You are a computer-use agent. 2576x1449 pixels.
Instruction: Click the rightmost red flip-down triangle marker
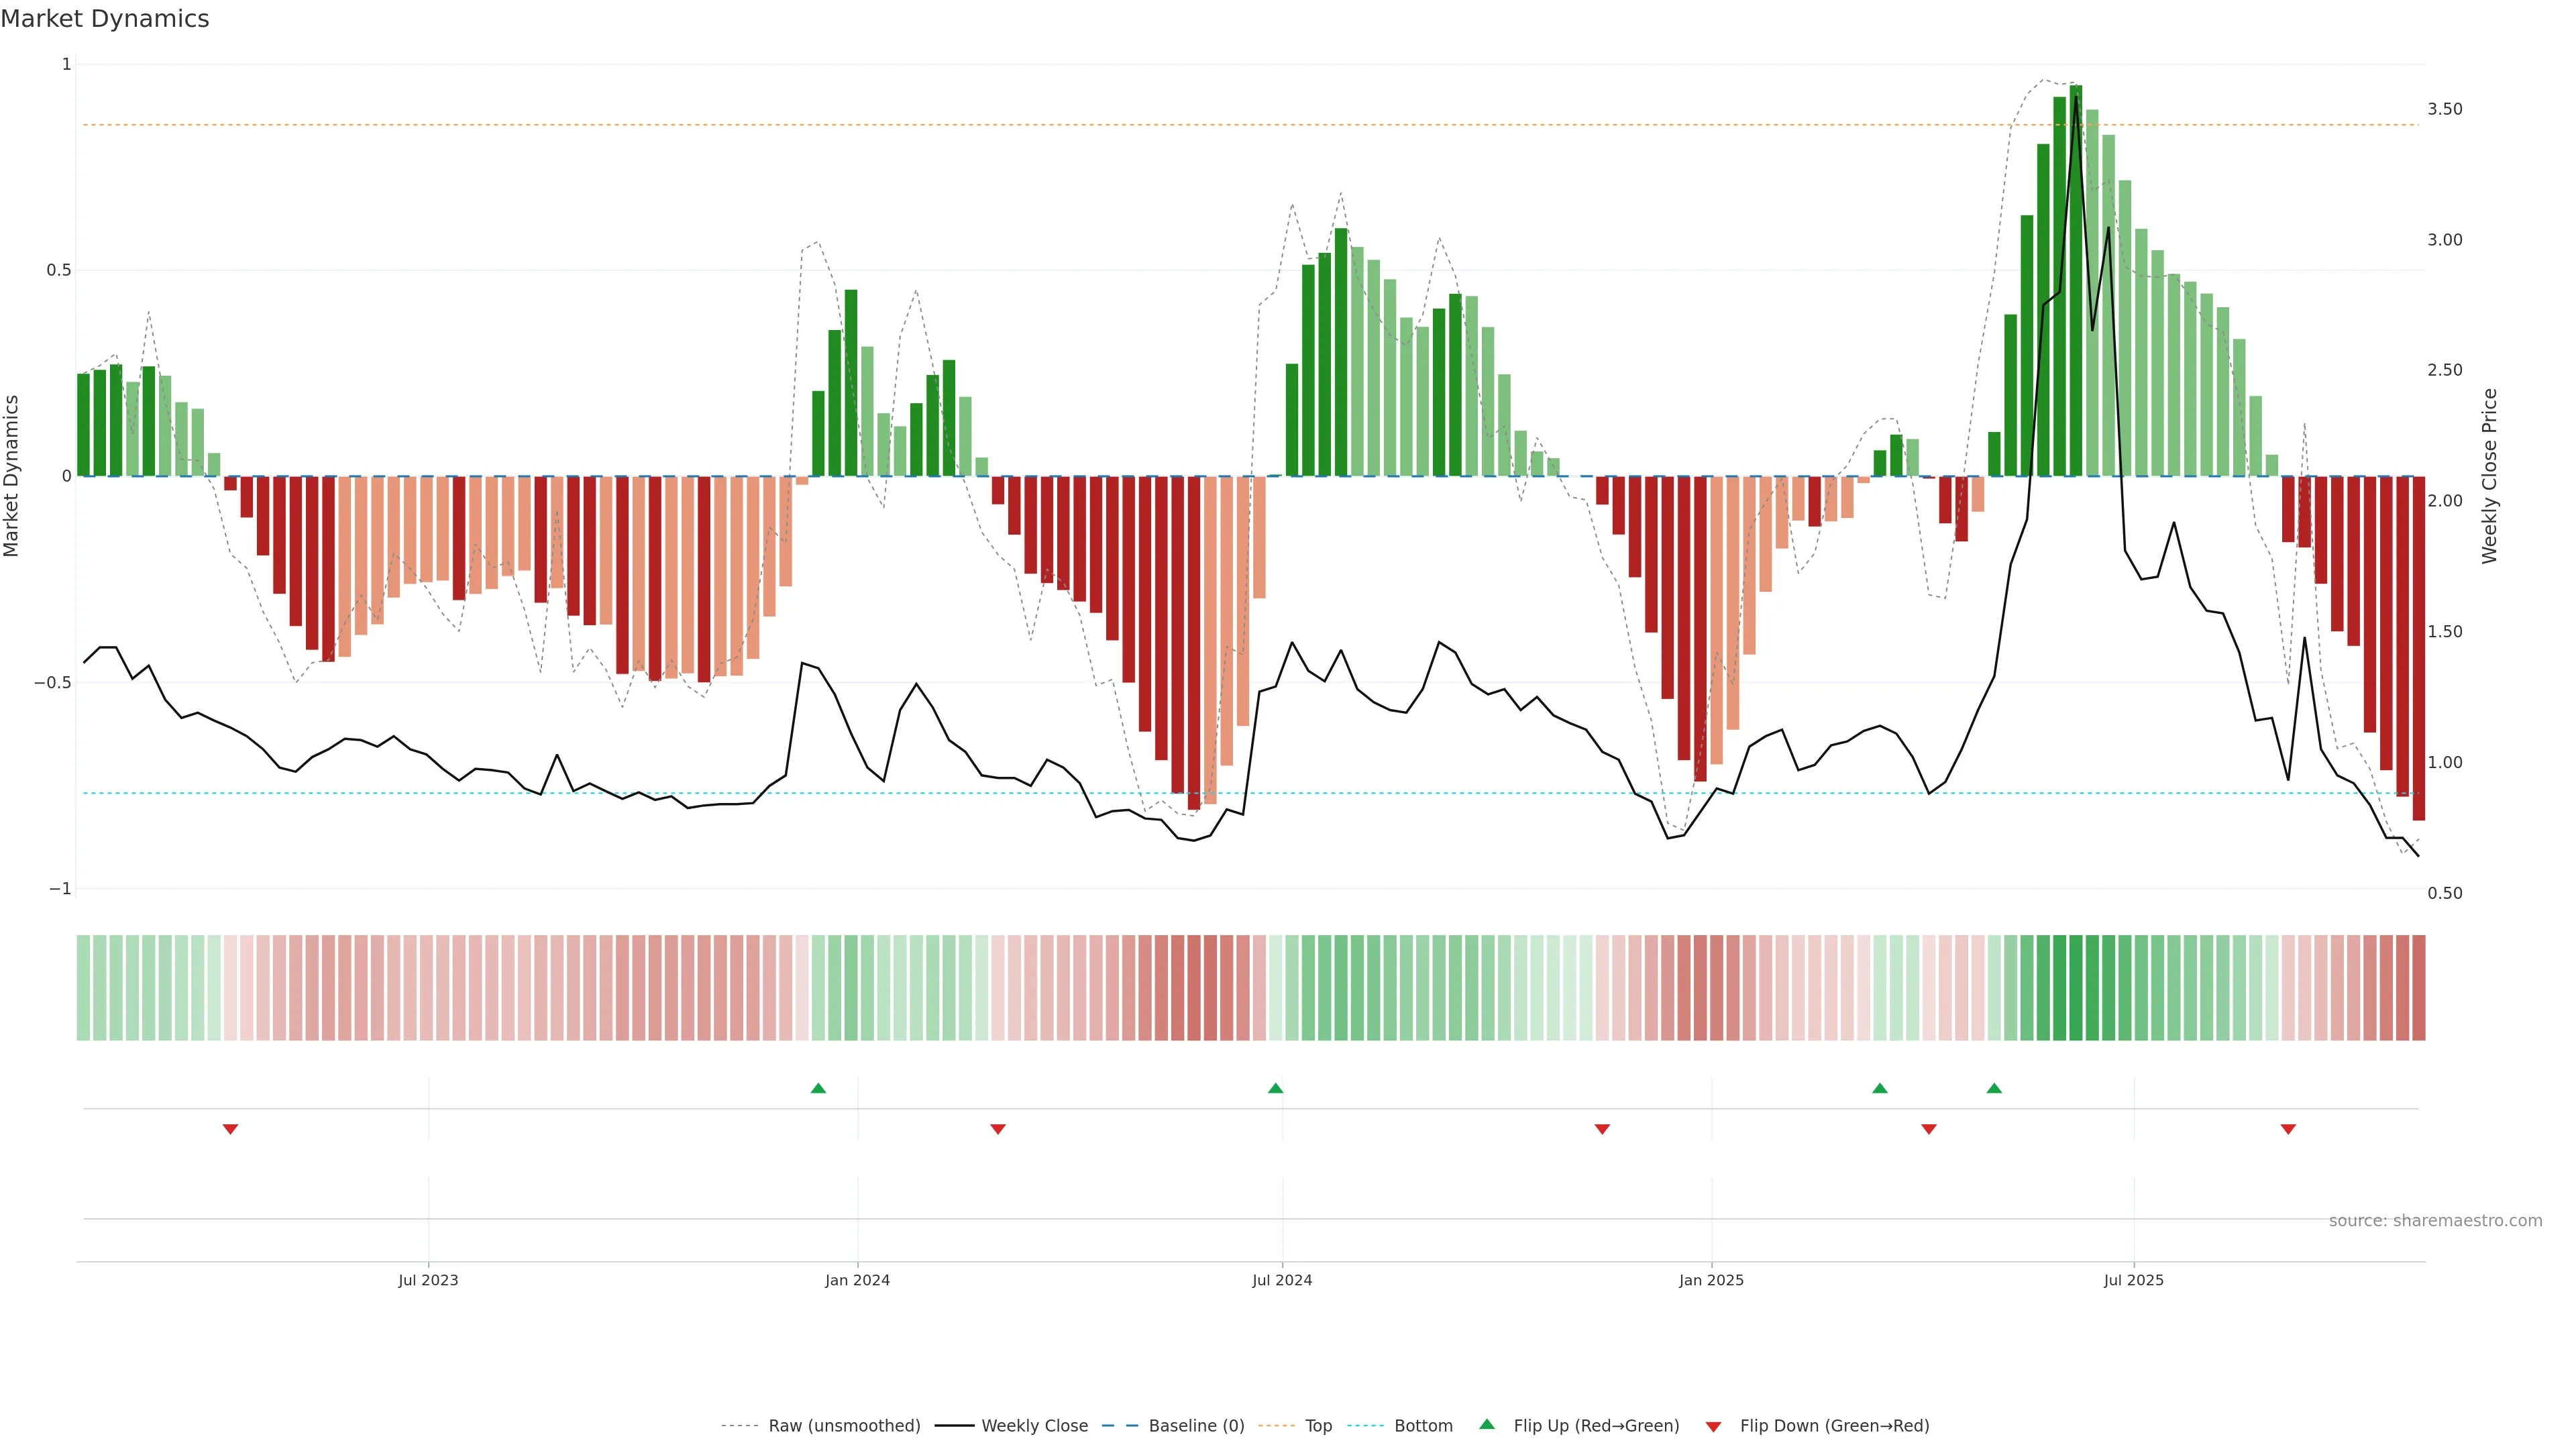point(2288,1129)
